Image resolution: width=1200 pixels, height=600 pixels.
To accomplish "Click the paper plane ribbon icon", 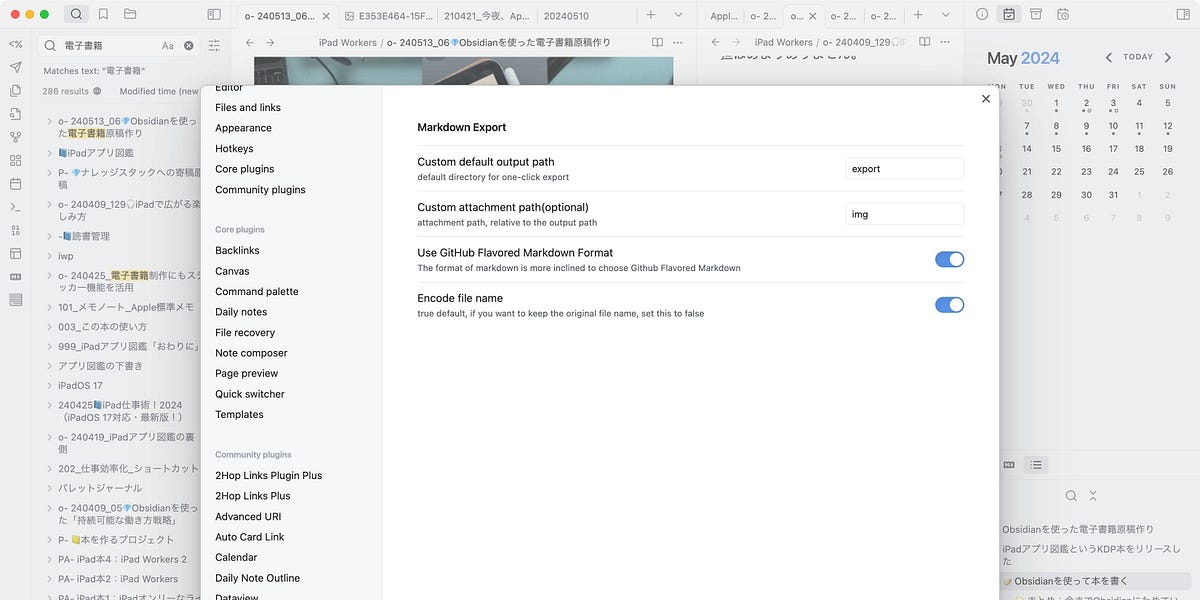I will point(15,67).
